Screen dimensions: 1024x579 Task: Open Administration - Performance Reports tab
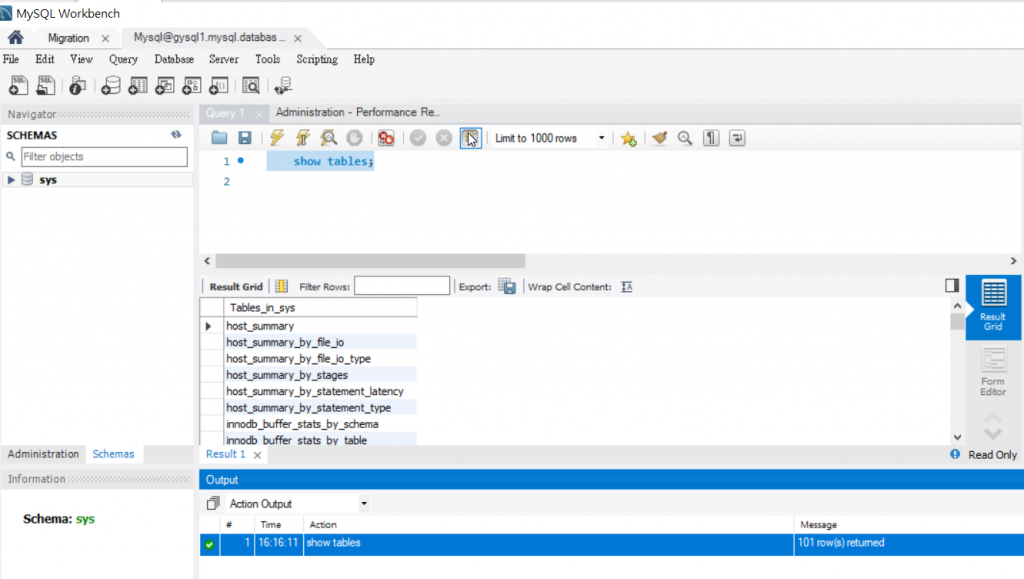357,112
